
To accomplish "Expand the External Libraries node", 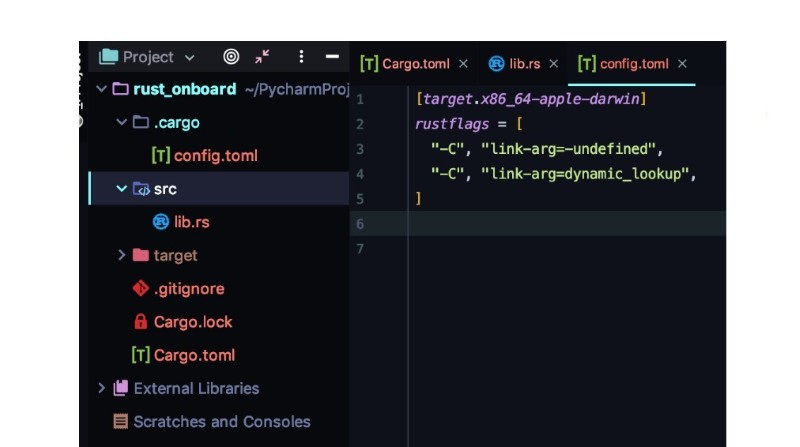I will tap(102, 388).
